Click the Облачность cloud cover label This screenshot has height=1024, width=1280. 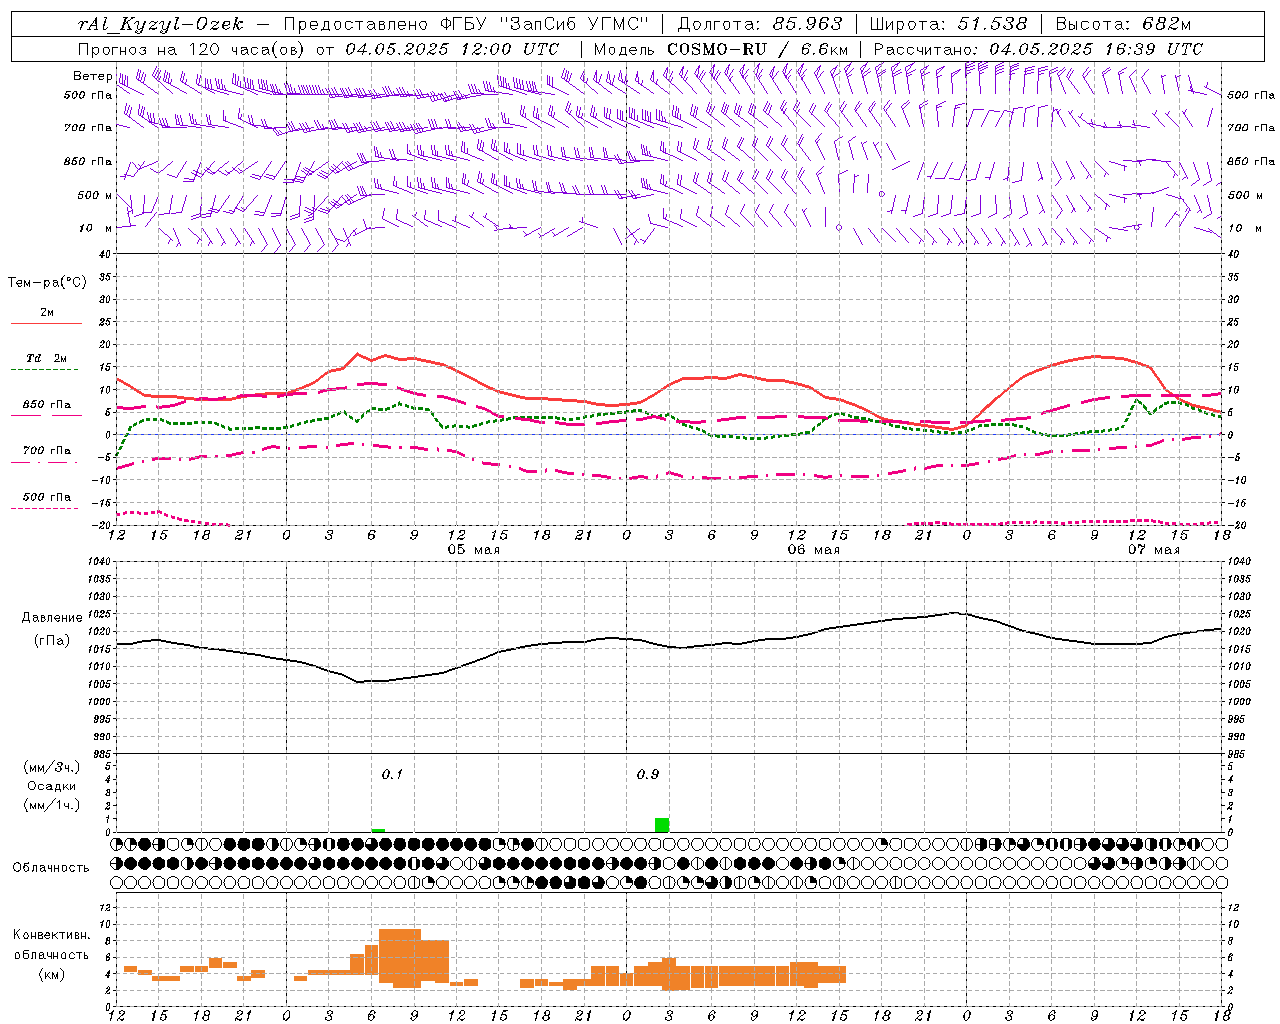[51, 868]
